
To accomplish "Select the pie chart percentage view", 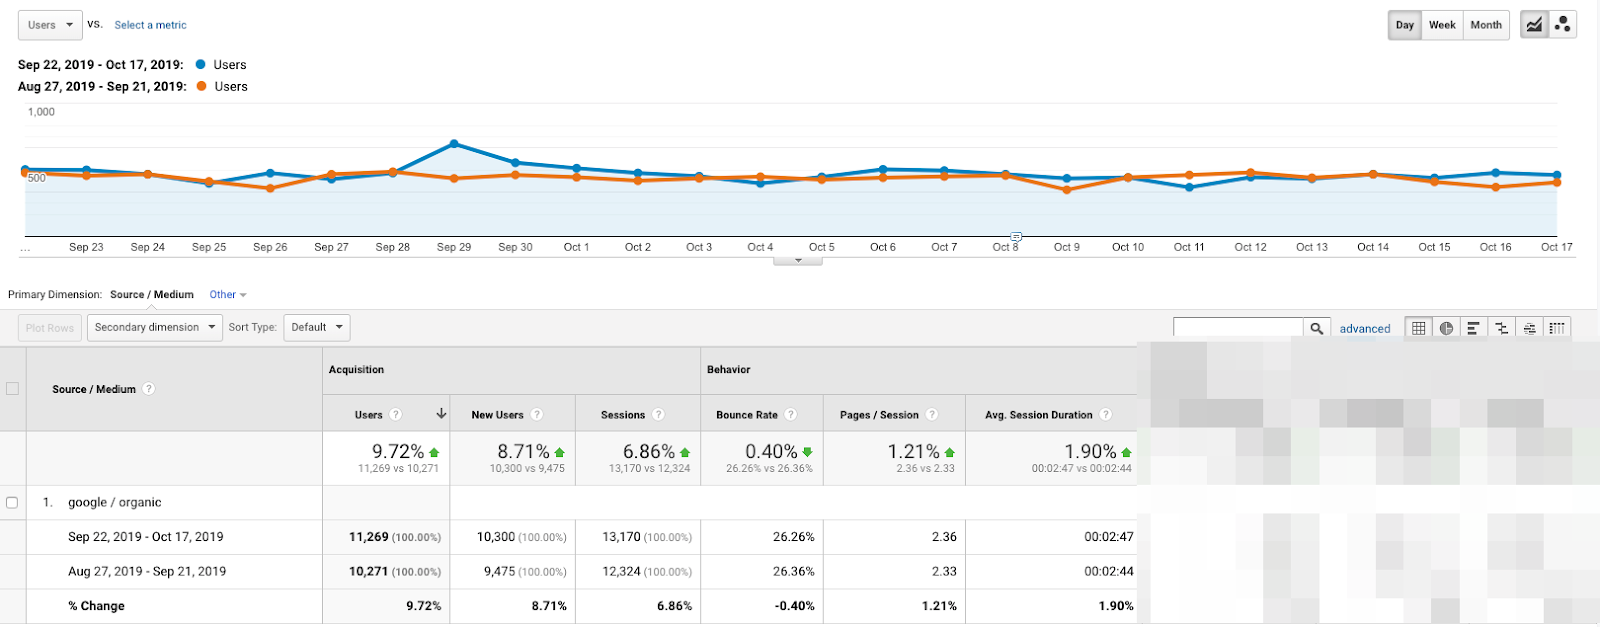I will [x=1446, y=328].
